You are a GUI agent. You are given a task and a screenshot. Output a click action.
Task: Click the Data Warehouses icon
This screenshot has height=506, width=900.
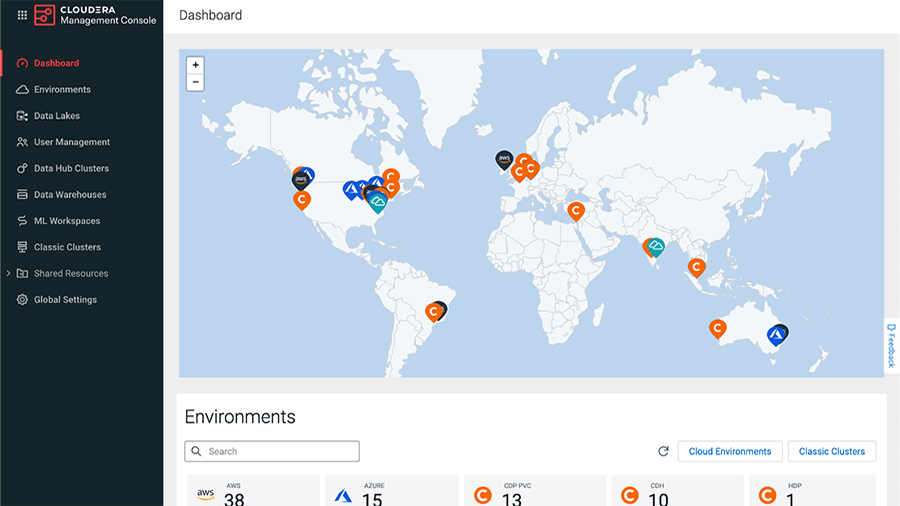tap(22, 194)
